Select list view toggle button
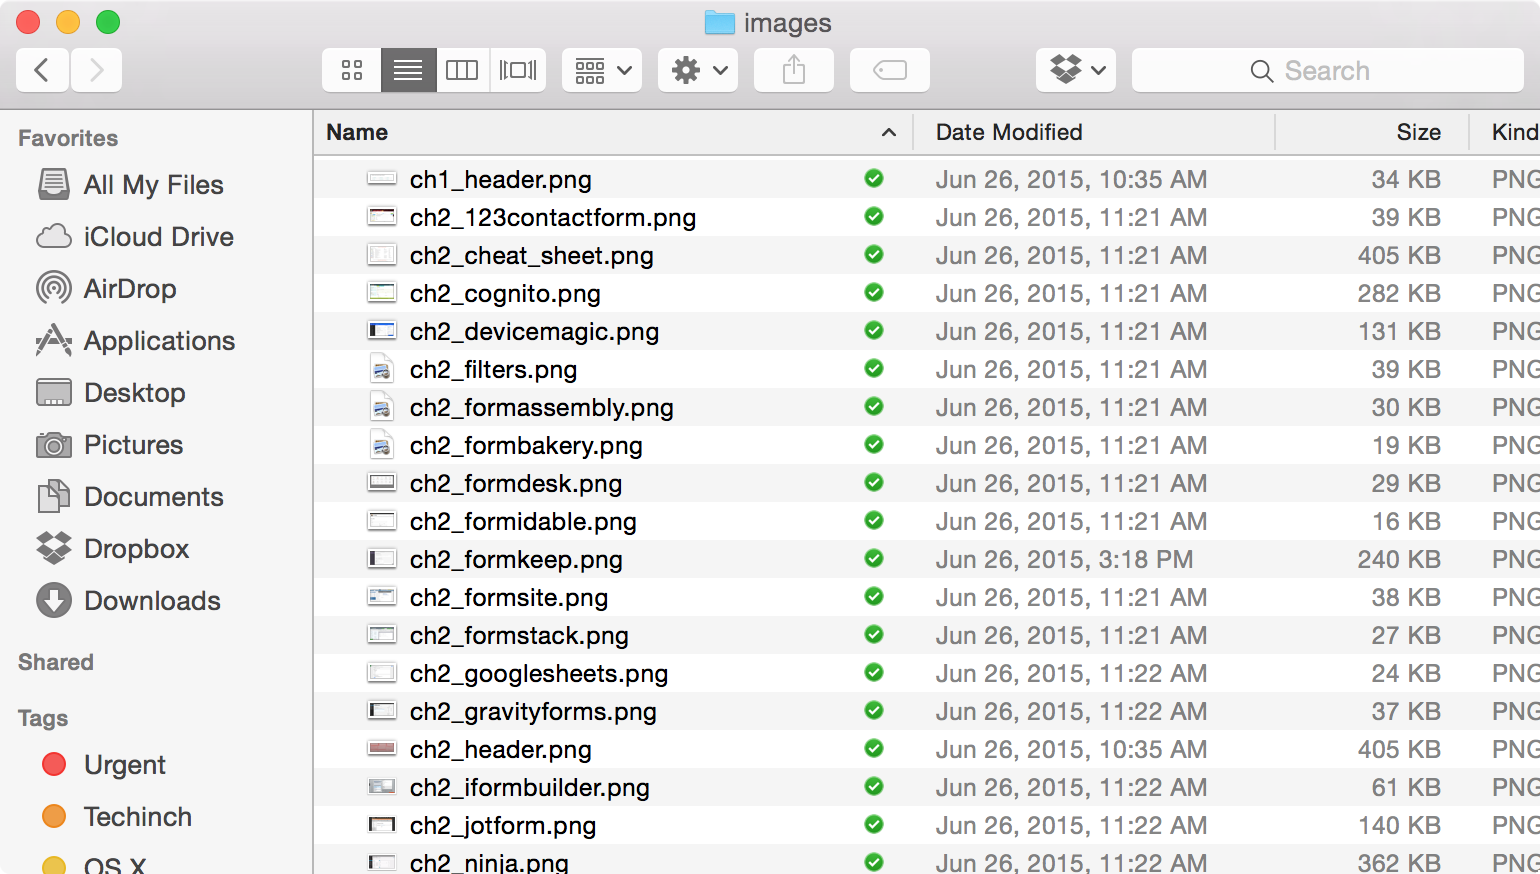This screenshot has height=874, width=1540. (x=408, y=70)
